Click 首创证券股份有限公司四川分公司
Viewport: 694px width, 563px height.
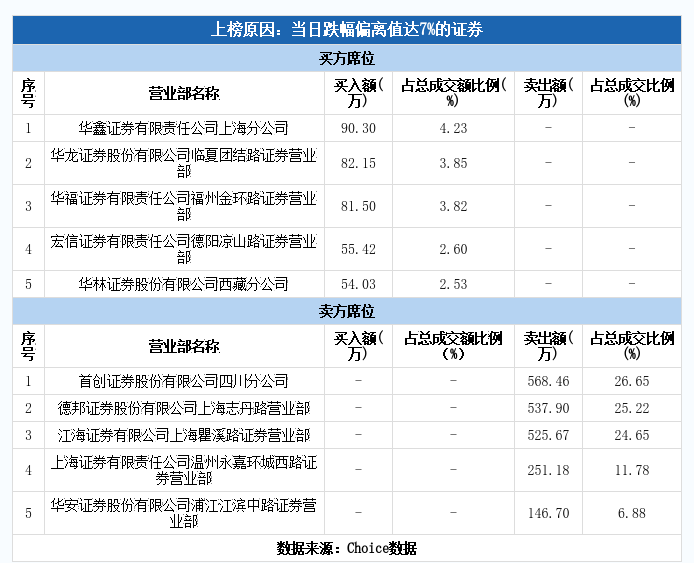[184, 381]
